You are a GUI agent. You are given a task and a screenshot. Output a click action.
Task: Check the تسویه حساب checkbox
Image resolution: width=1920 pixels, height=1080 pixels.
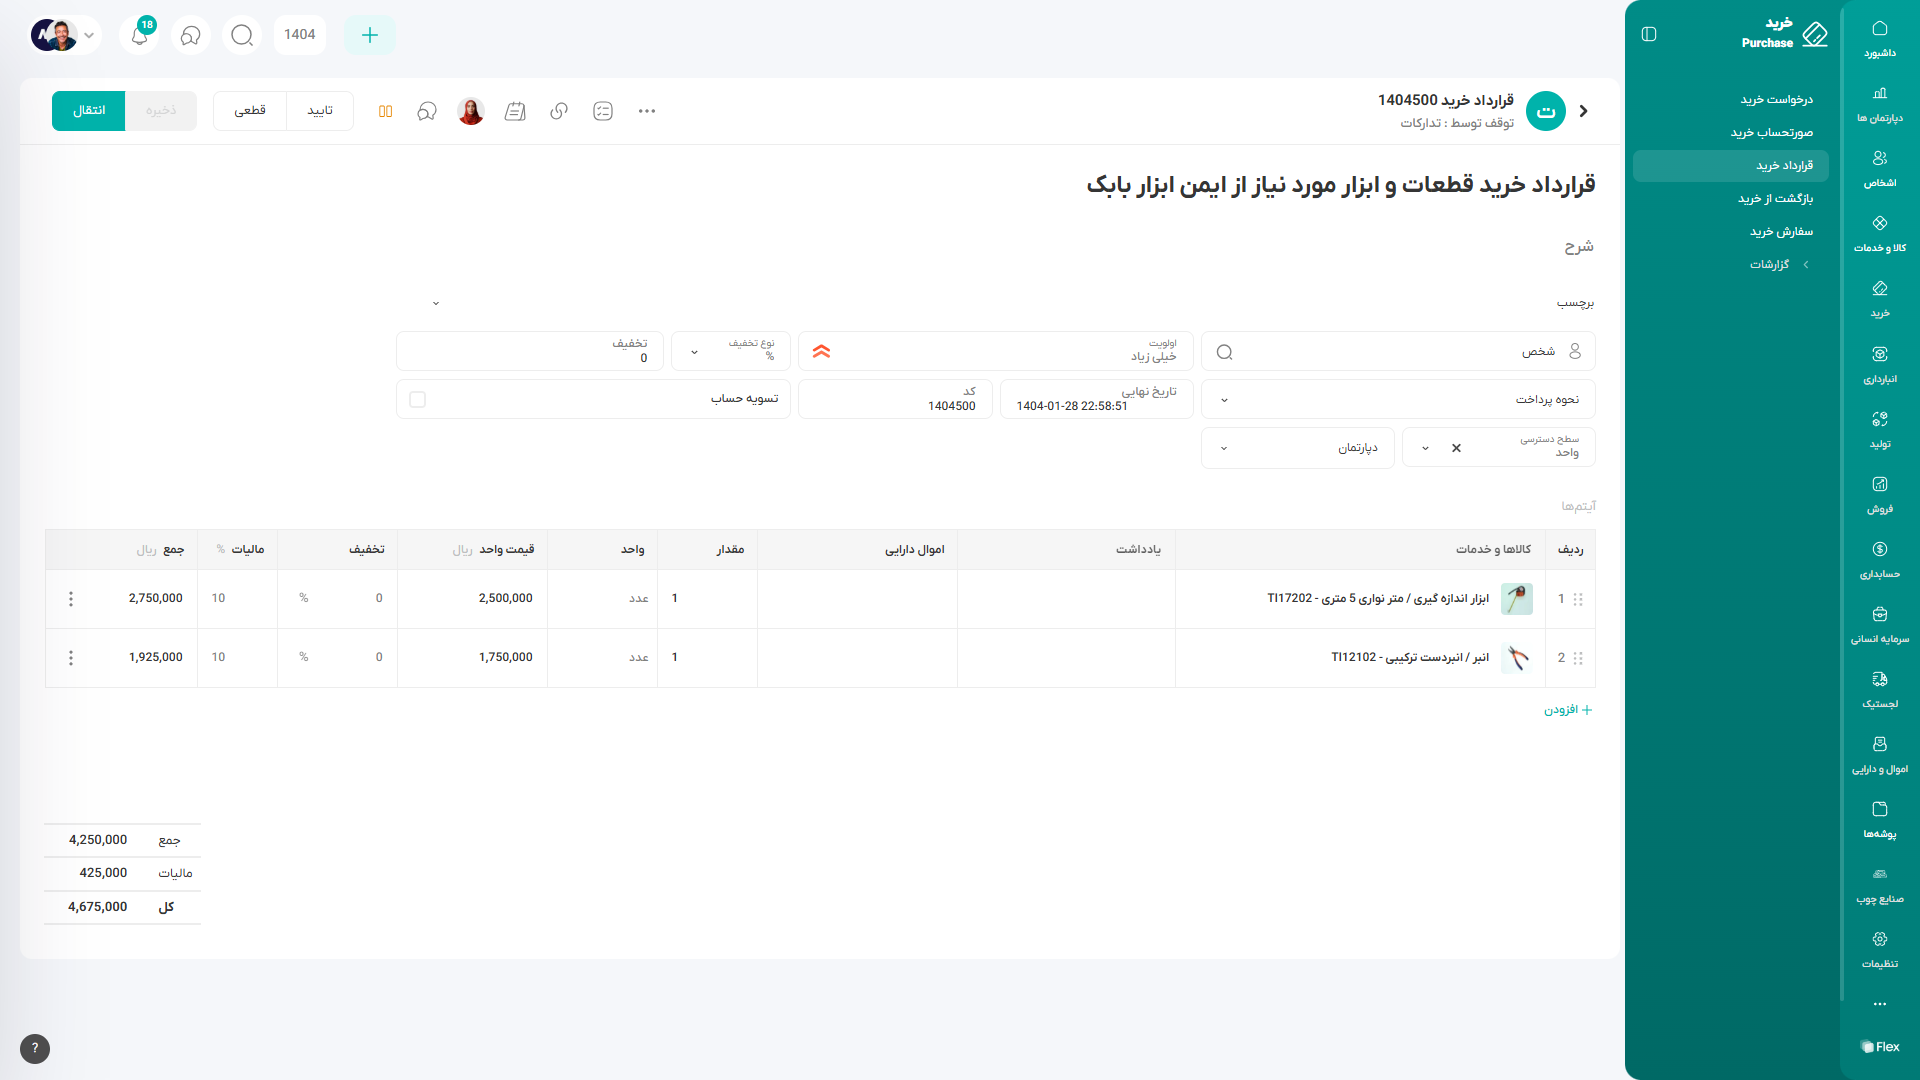click(418, 400)
